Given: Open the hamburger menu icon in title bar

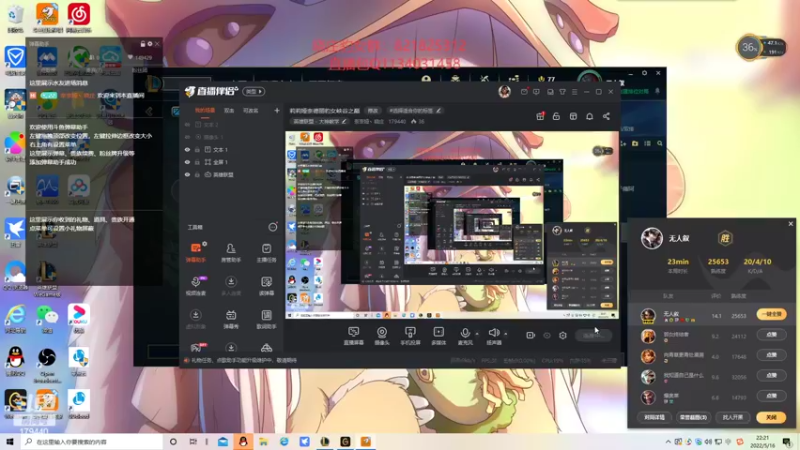Looking at the screenshot, I should (x=574, y=92).
